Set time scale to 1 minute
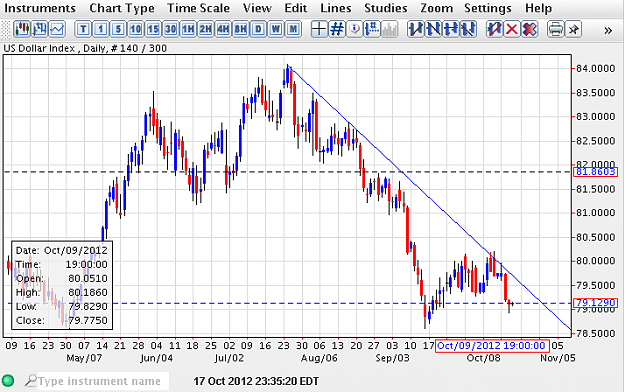 pyautogui.click(x=101, y=29)
